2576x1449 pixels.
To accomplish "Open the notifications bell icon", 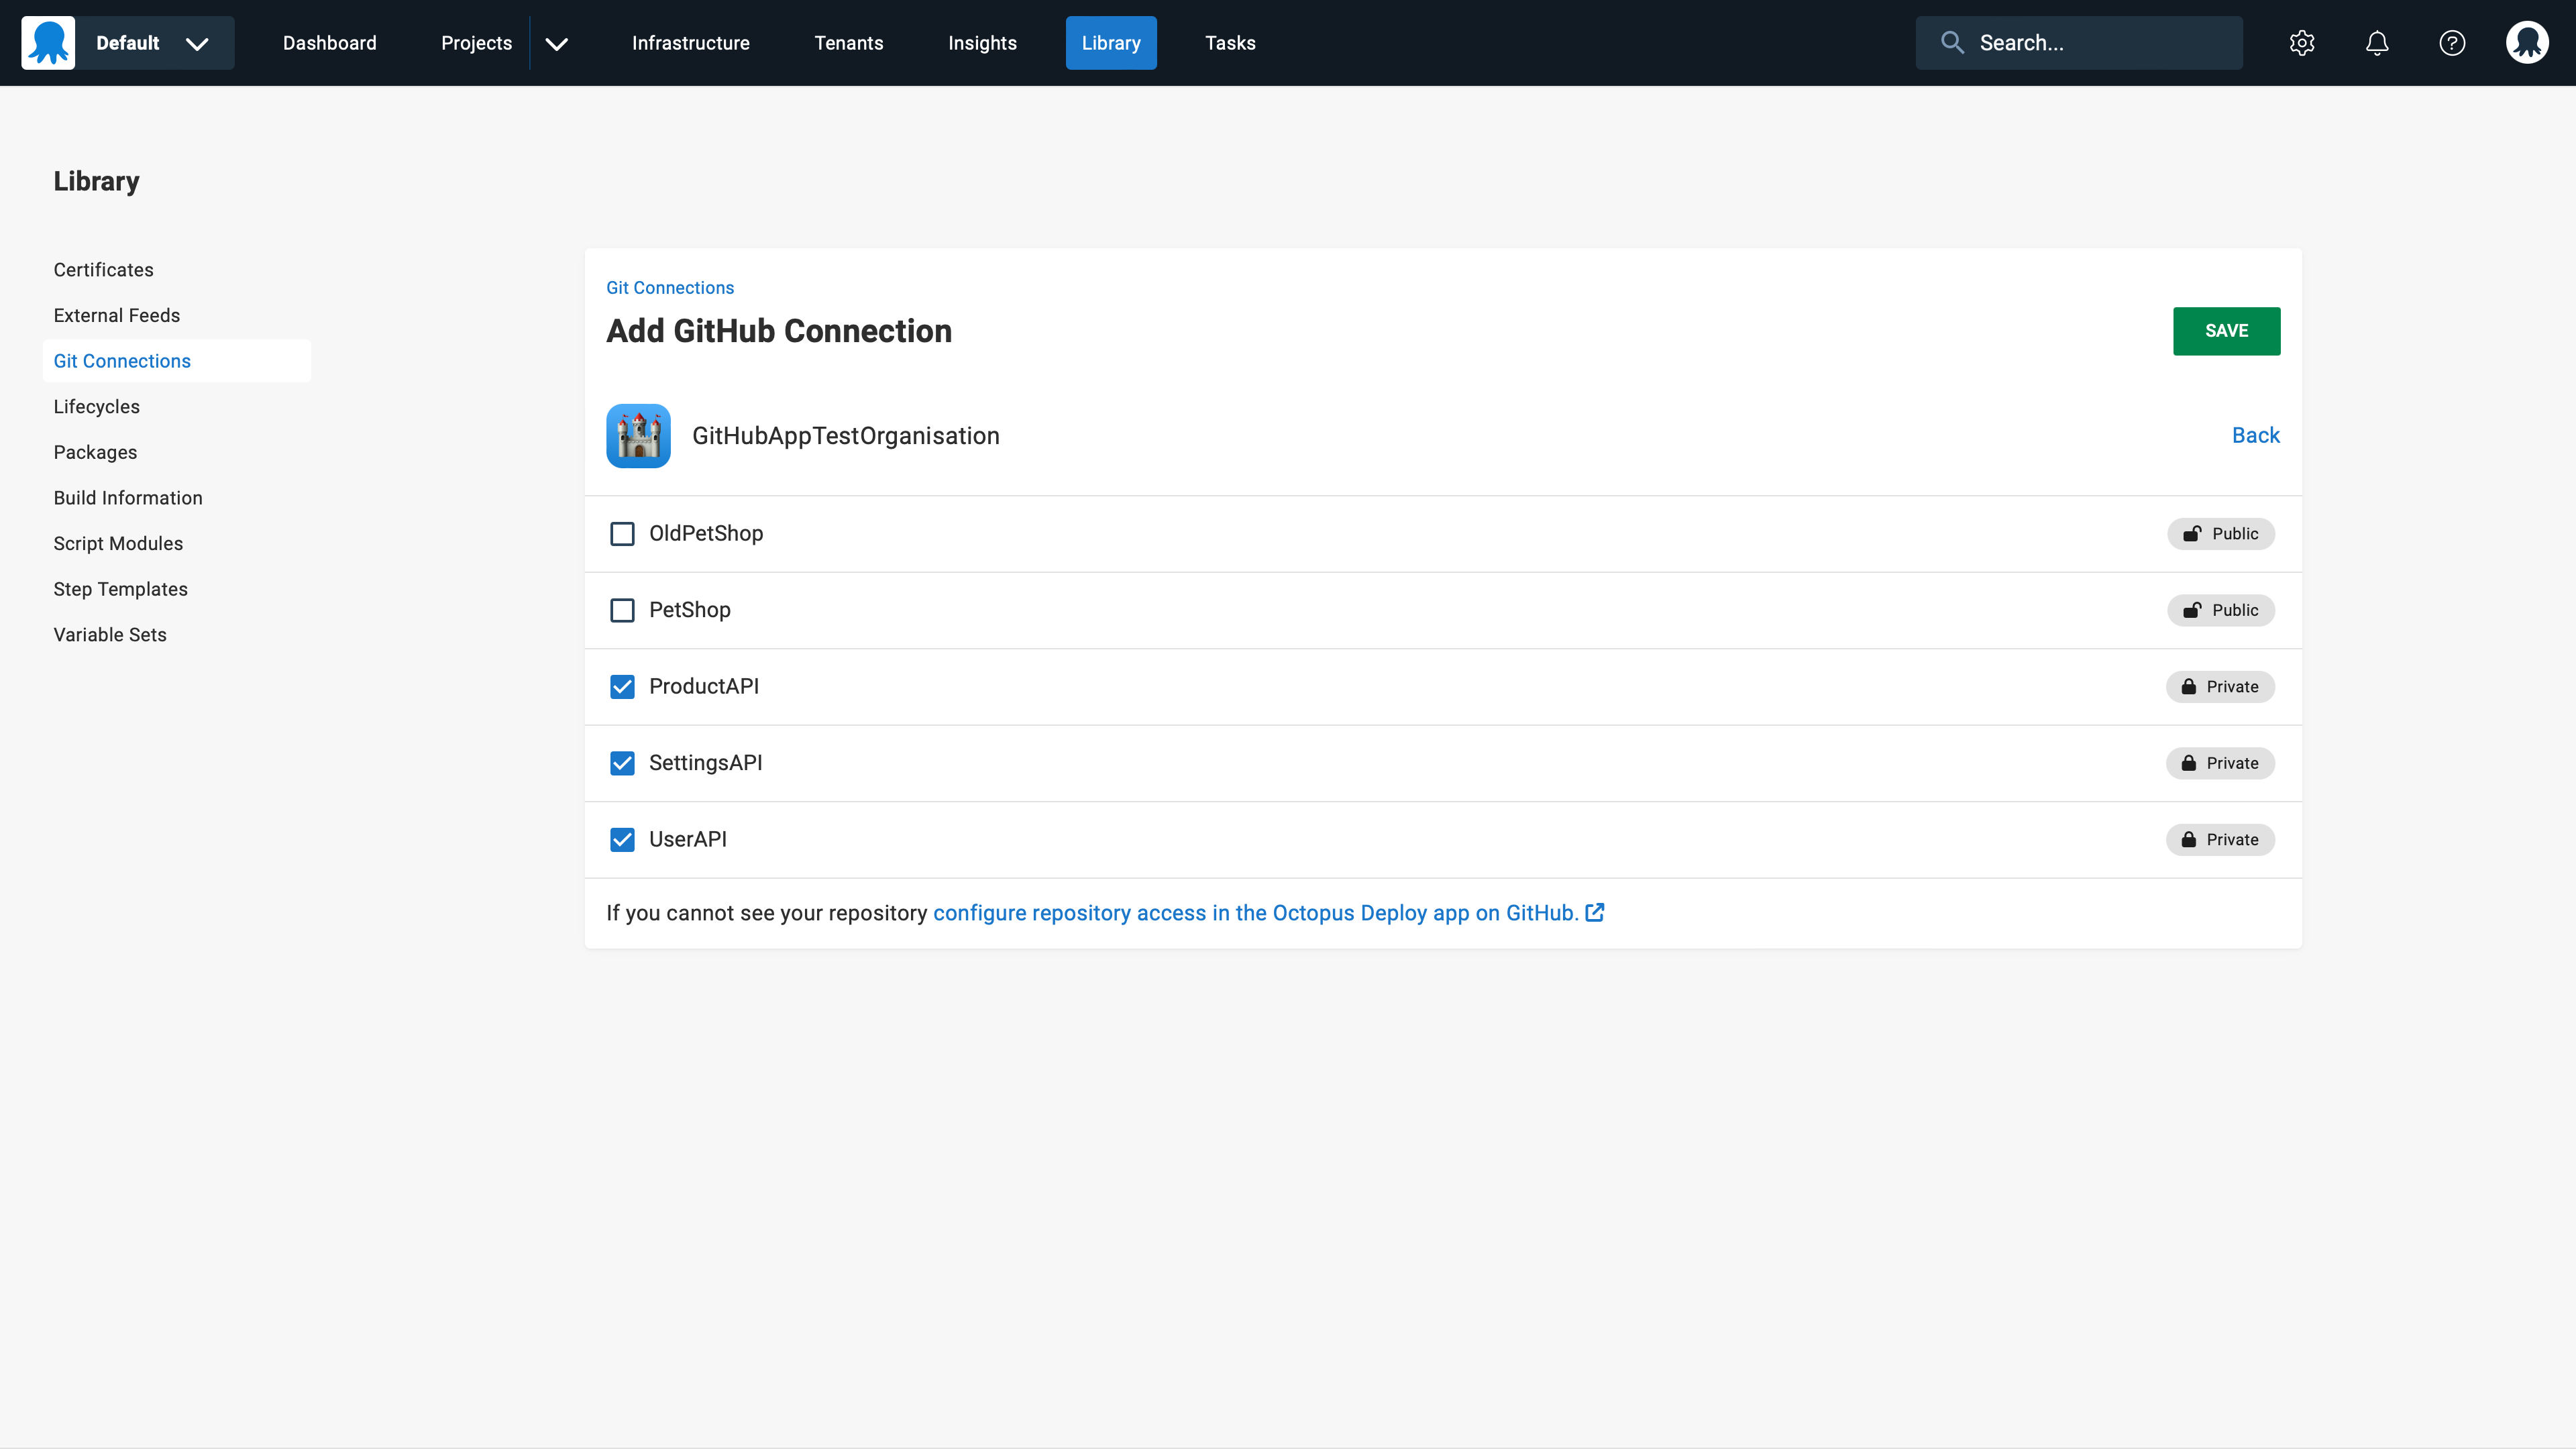I will [2377, 43].
